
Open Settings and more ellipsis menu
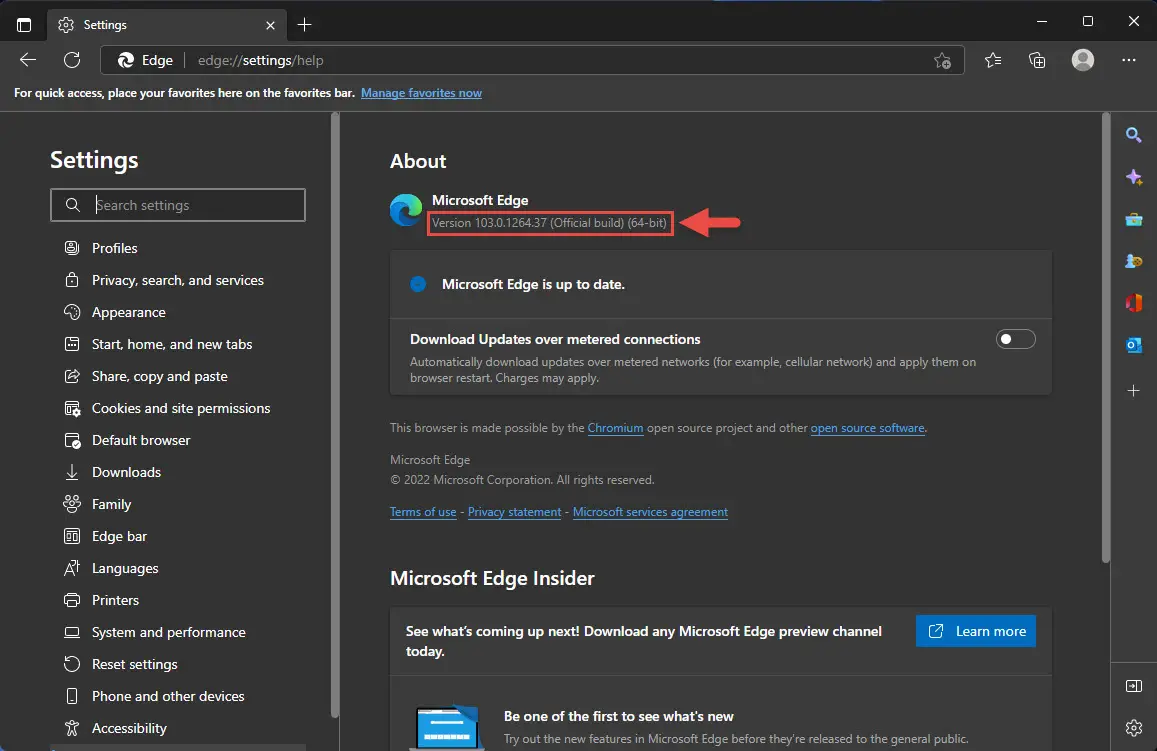(x=1128, y=60)
